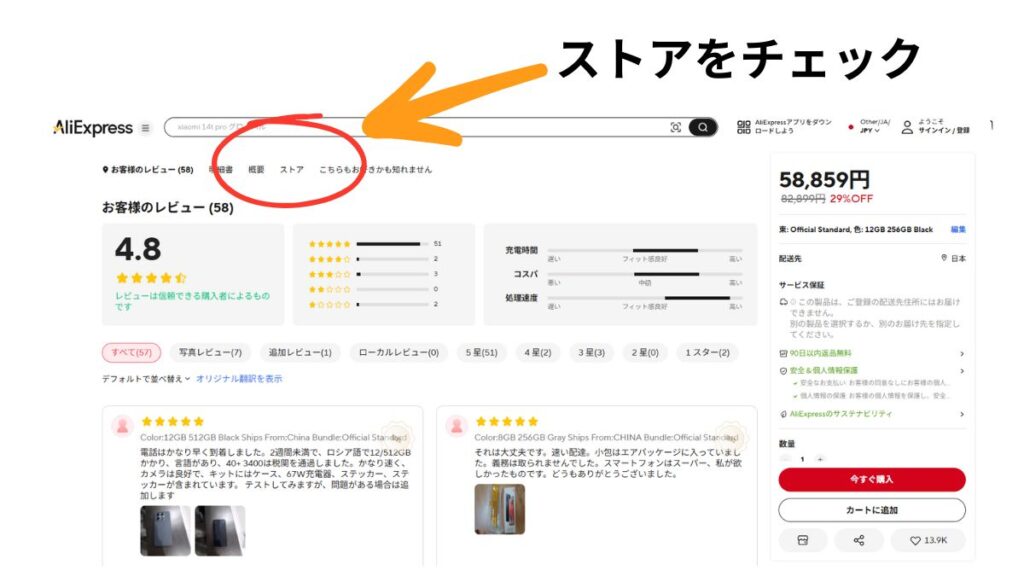Open the ストア tab
This screenshot has height=576, width=1024.
(292, 170)
